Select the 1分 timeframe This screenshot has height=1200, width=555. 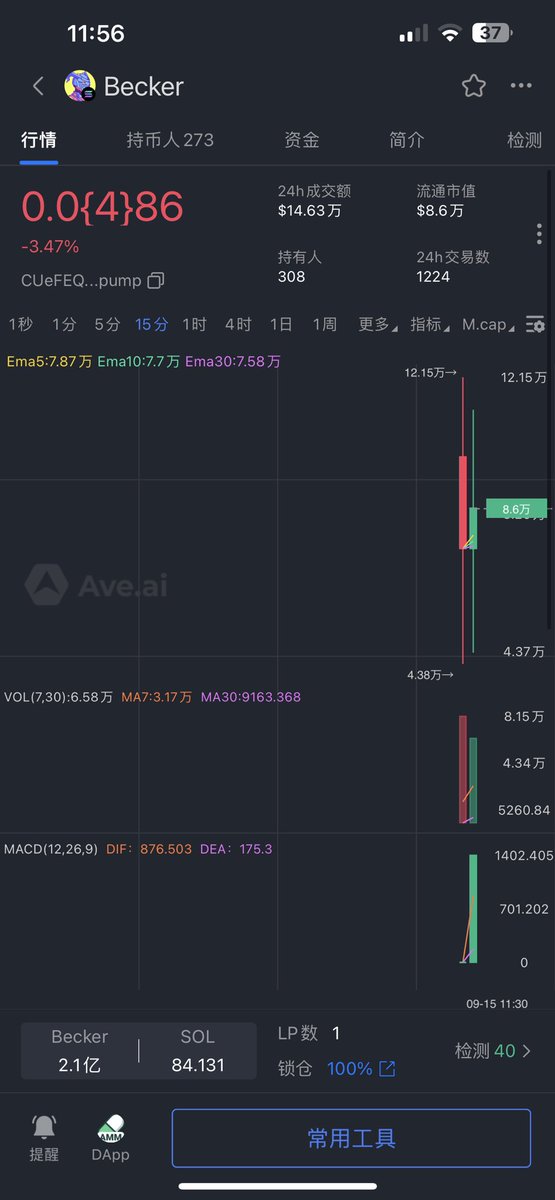click(64, 324)
